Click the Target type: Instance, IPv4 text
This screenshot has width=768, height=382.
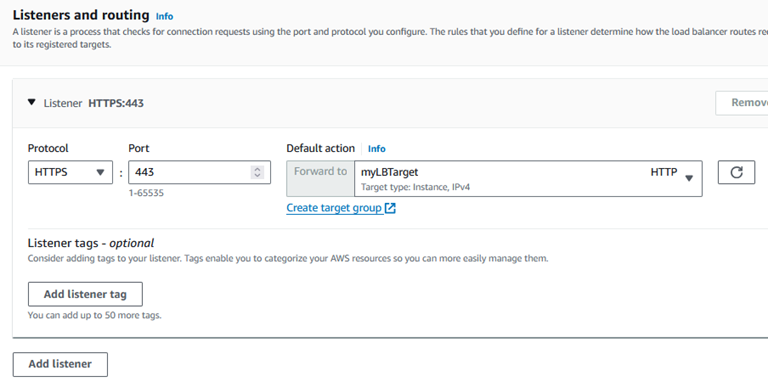[415, 187]
